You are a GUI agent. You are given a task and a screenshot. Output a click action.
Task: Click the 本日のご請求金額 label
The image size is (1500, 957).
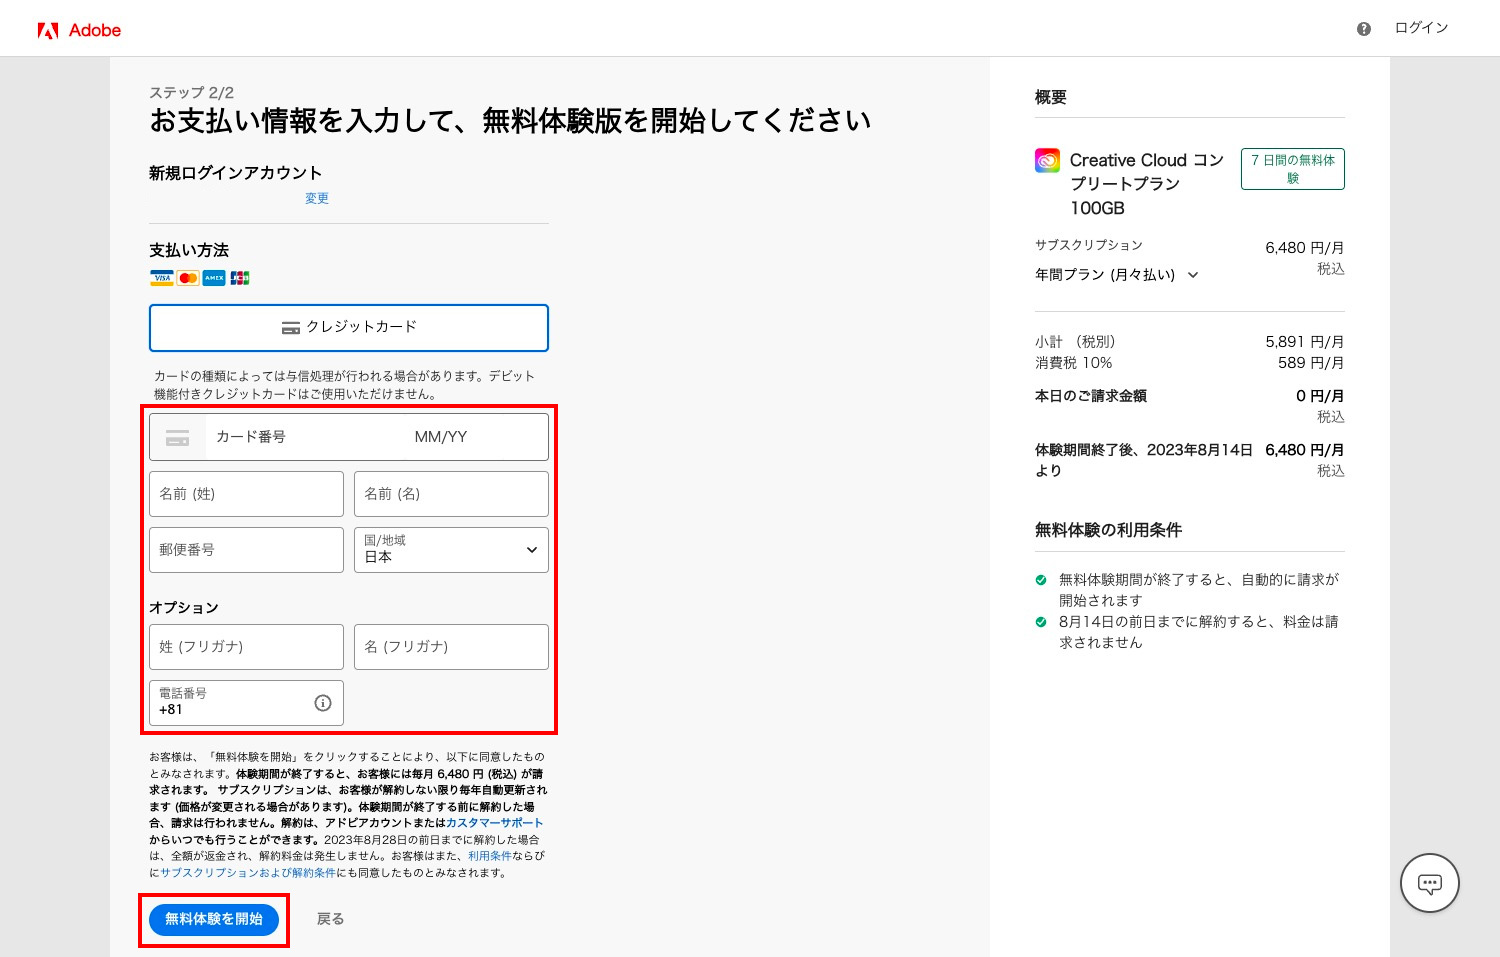point(1091,396)
